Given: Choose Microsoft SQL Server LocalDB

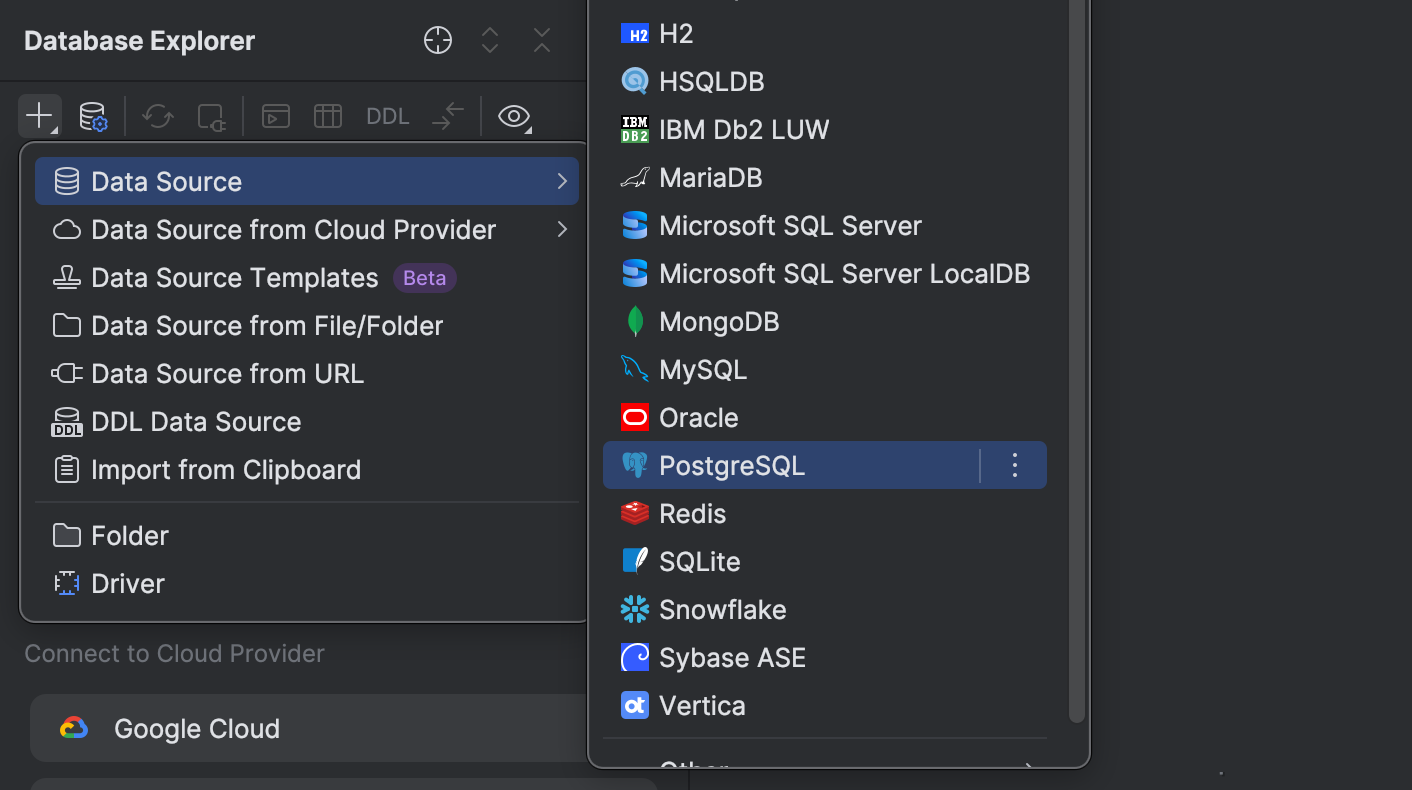Looking at the screenshot, I should click(825, 273).
